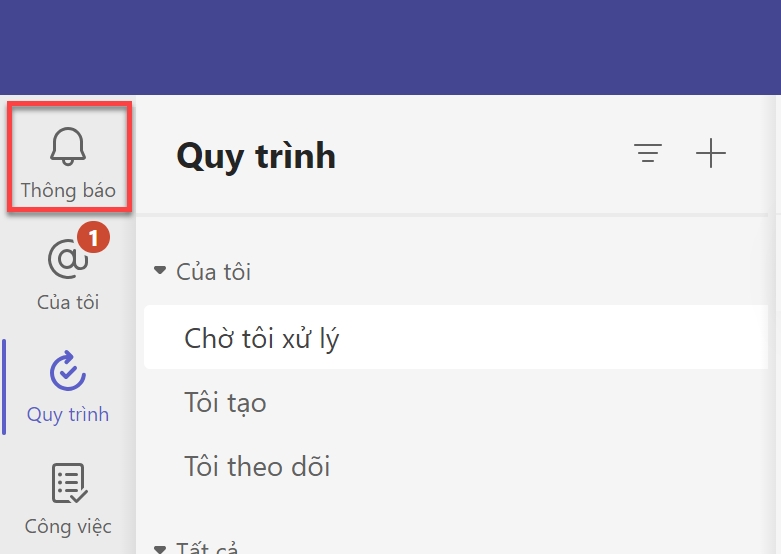This screenshot has height=554, width=781.
Task: Click the Của tôi group header text
Action: coord(213,271)
